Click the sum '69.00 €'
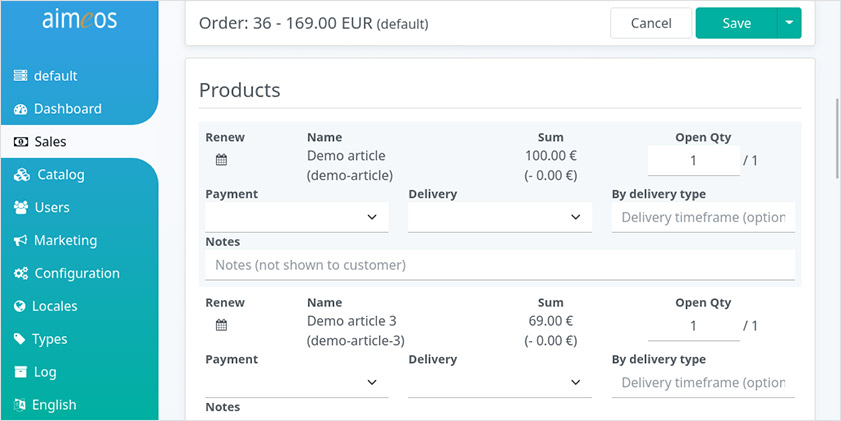 [x=551, y=321]
